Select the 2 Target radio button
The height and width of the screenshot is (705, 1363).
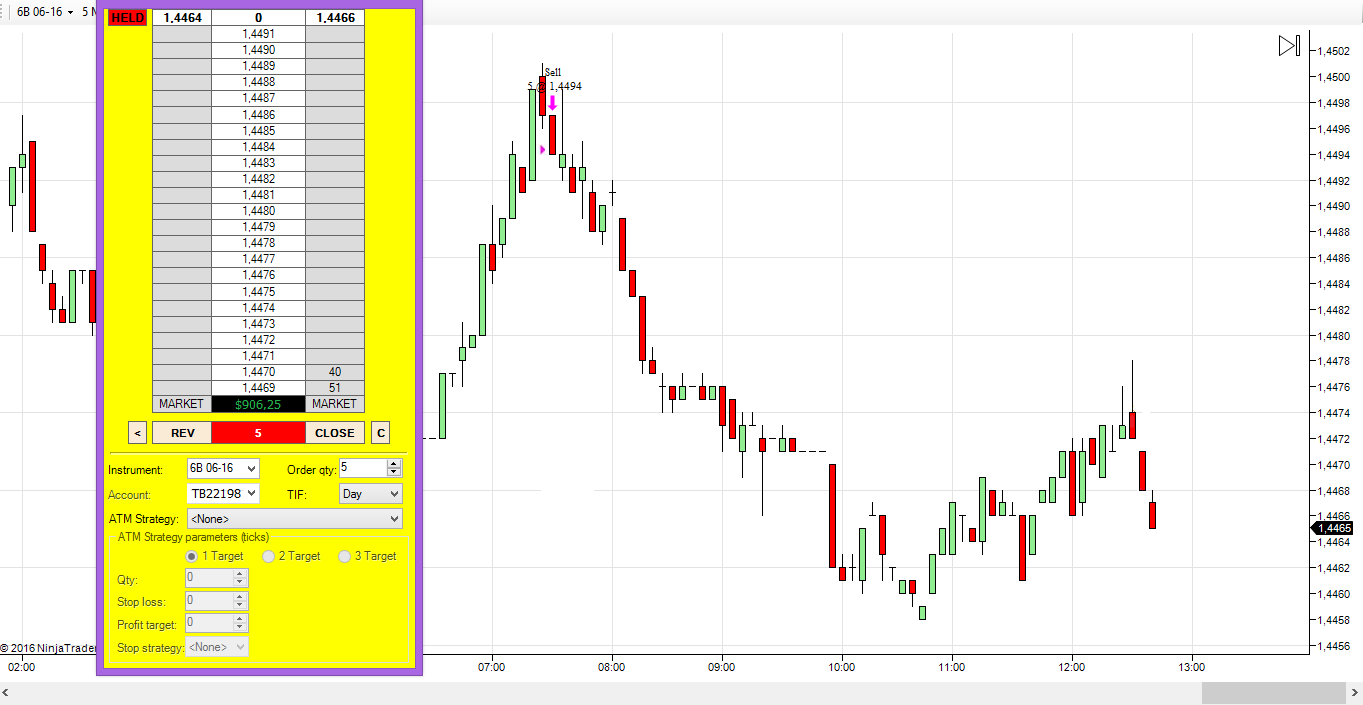268,556
